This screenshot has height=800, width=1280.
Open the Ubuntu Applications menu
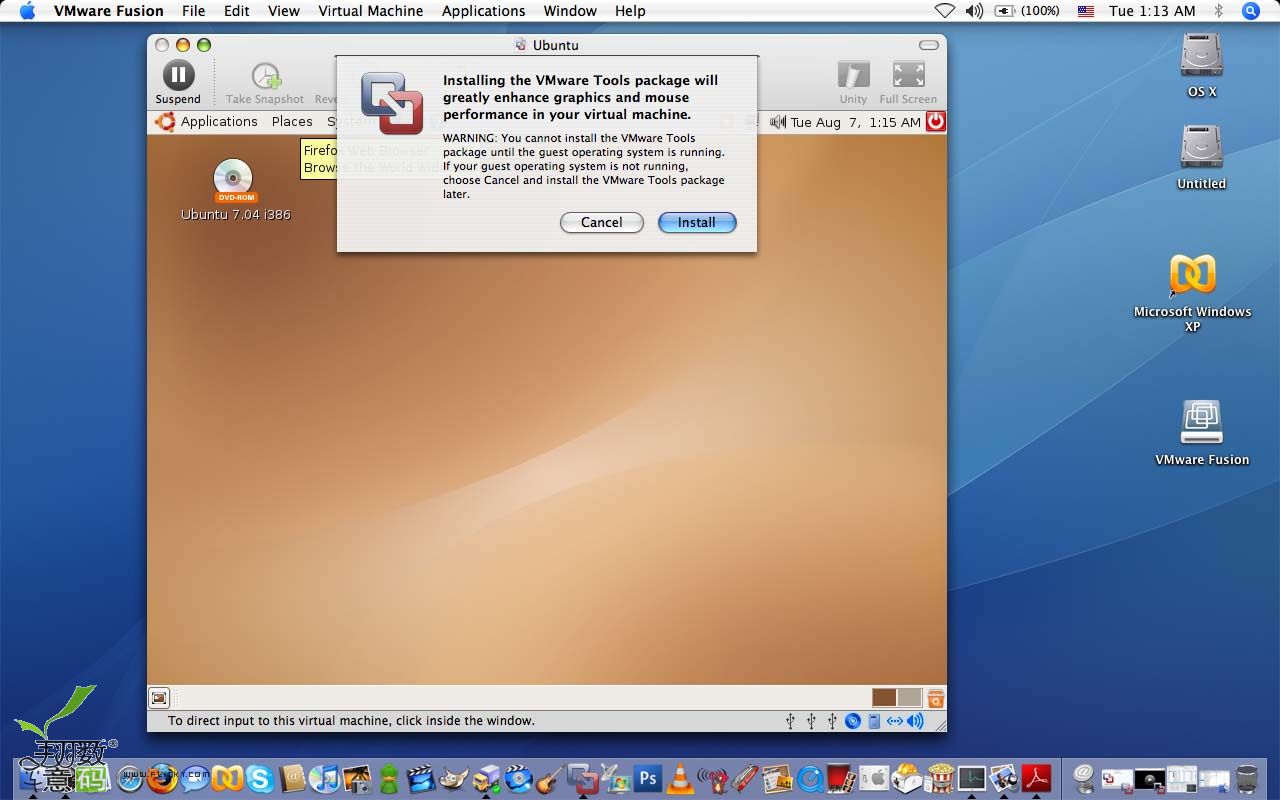219,121
